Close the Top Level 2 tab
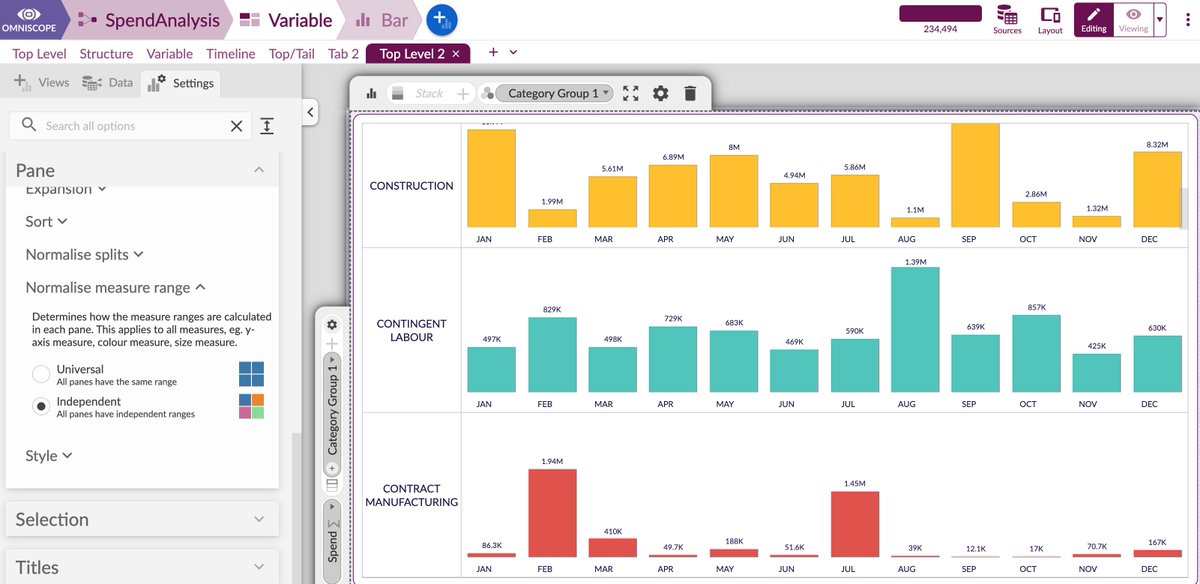This screenshot has width=1200, height=584. pos(456,54)
